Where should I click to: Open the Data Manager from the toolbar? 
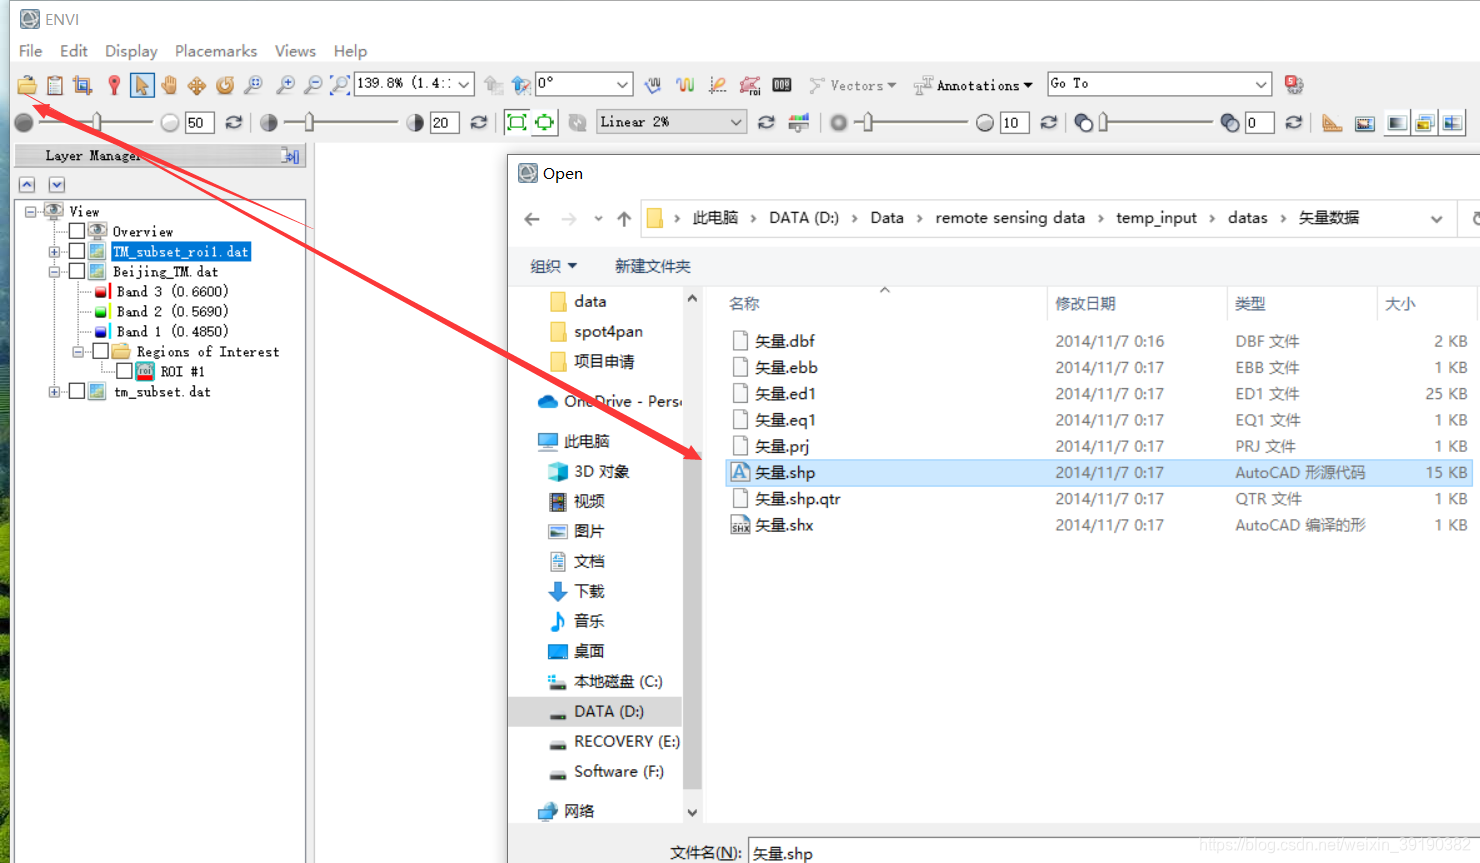(x=54, y=85)
